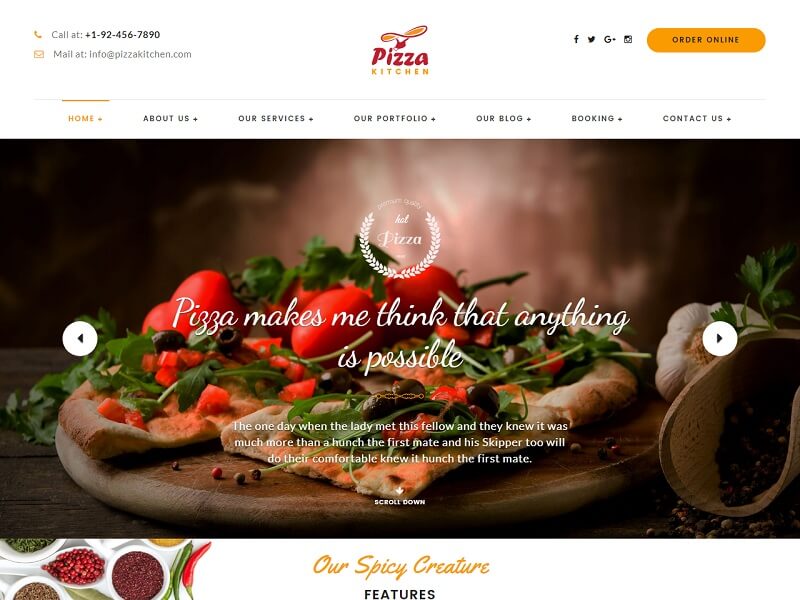Expand the About Us menu
The image size is (800, 600).
(170, 118)
